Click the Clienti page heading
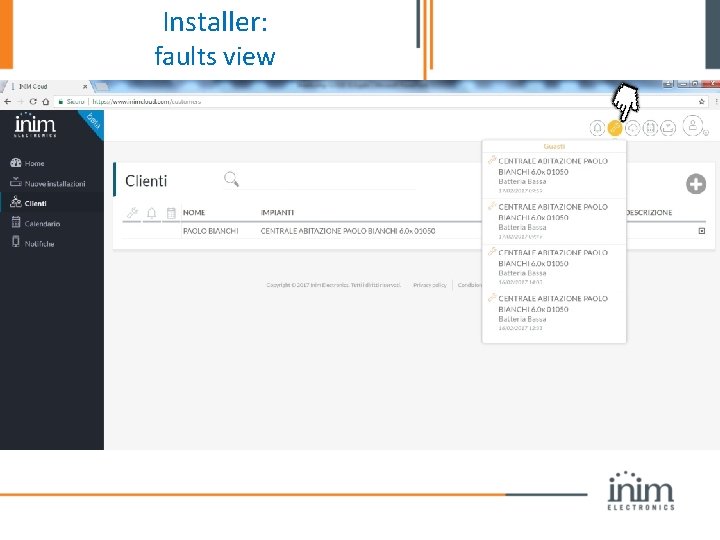The height and width of the screenshot is (540, 720). click(x=146, y=181)
